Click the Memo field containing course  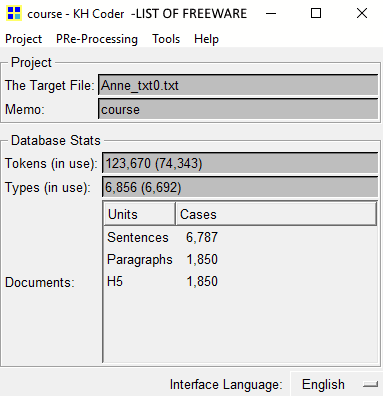pos(238,109)
